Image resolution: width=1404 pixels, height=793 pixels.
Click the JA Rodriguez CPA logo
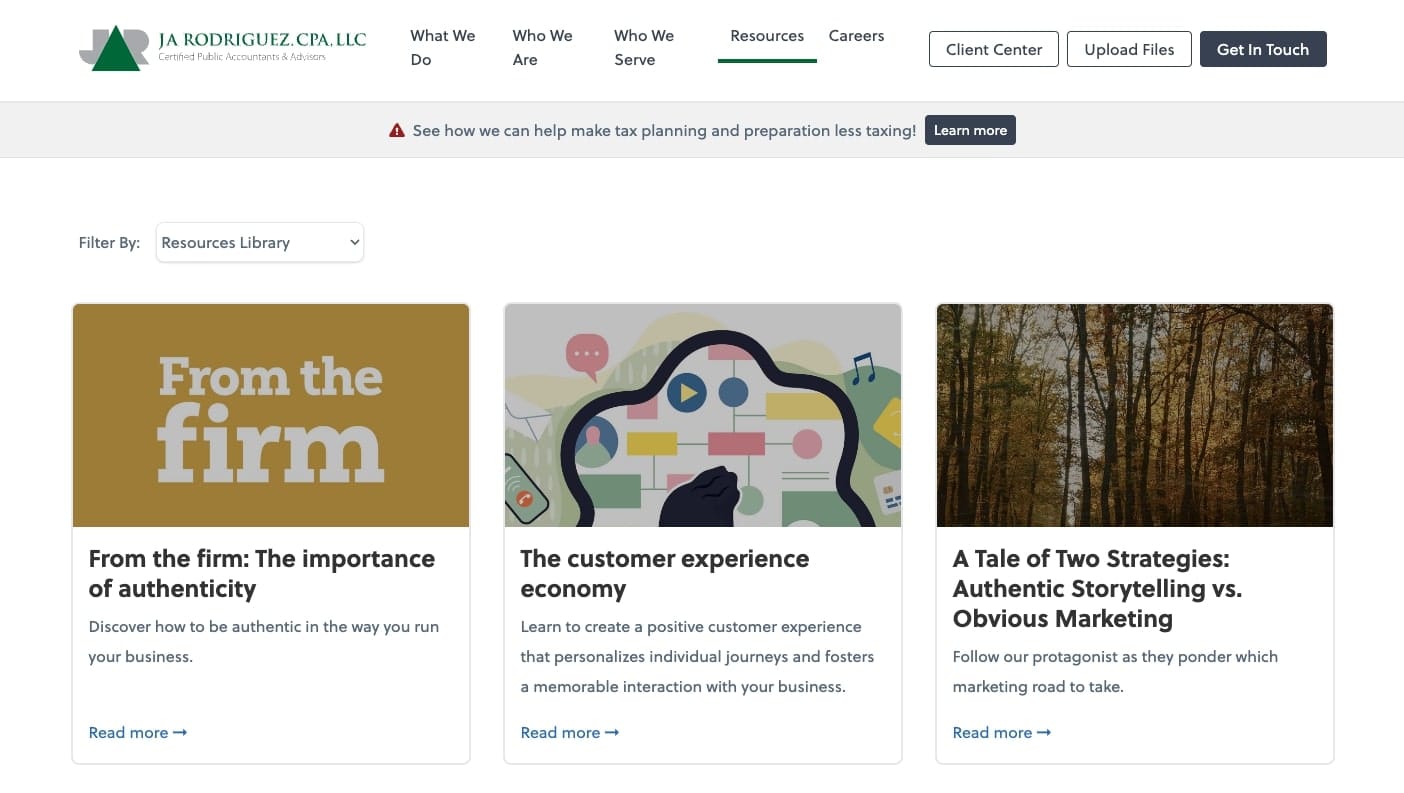(x=222, y=48)
